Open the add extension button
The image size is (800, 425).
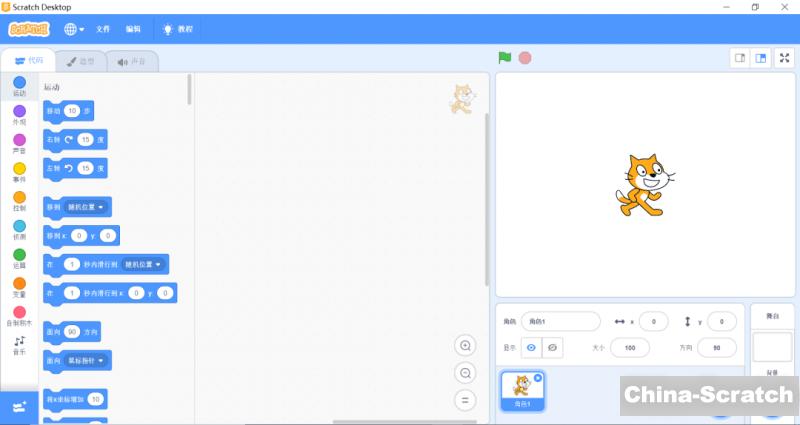19,405
